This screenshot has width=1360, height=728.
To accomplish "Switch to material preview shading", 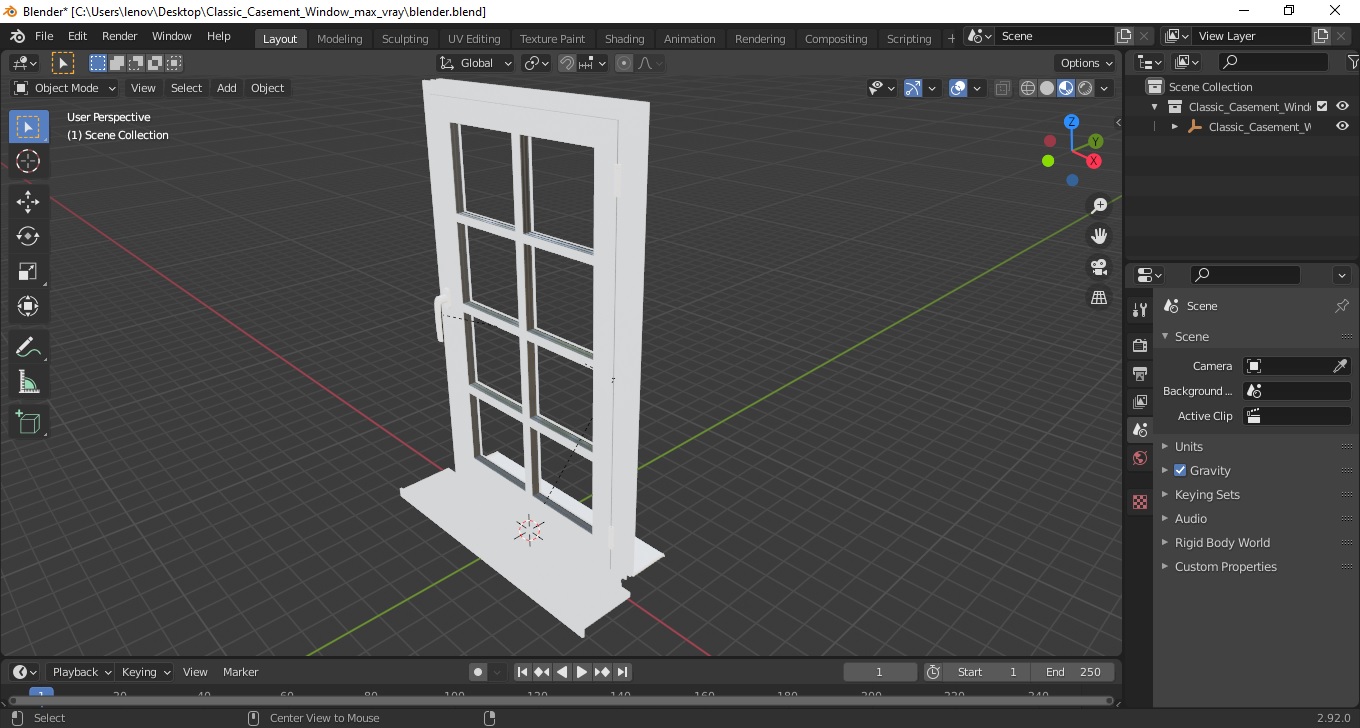I will pos(1066,88).
